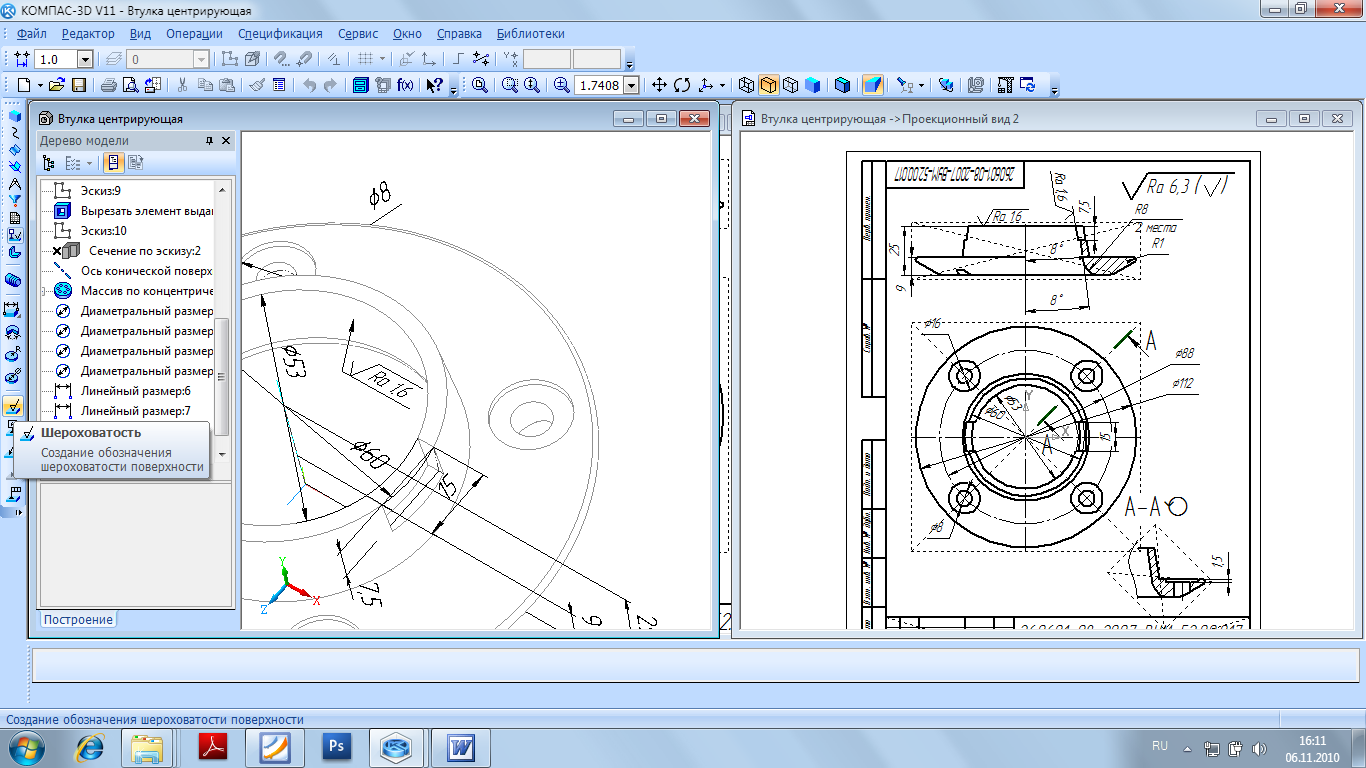Toggle shaded-with-edges display mode icon
The image size is (1366, 768).
click(x=842, y=85)
